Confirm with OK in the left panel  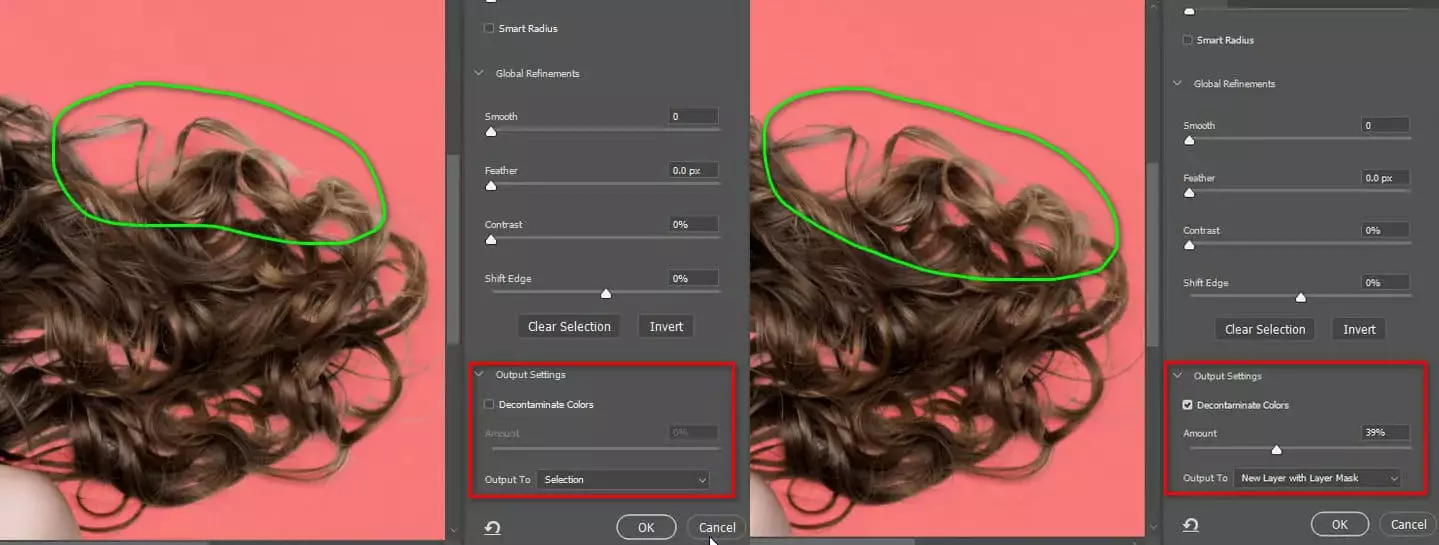646,527
